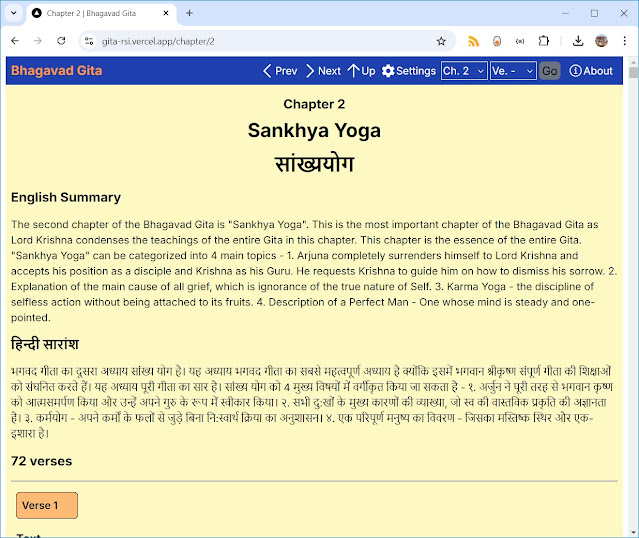
Task: Open the Chrome profile avatar
Action: point(601,41)
